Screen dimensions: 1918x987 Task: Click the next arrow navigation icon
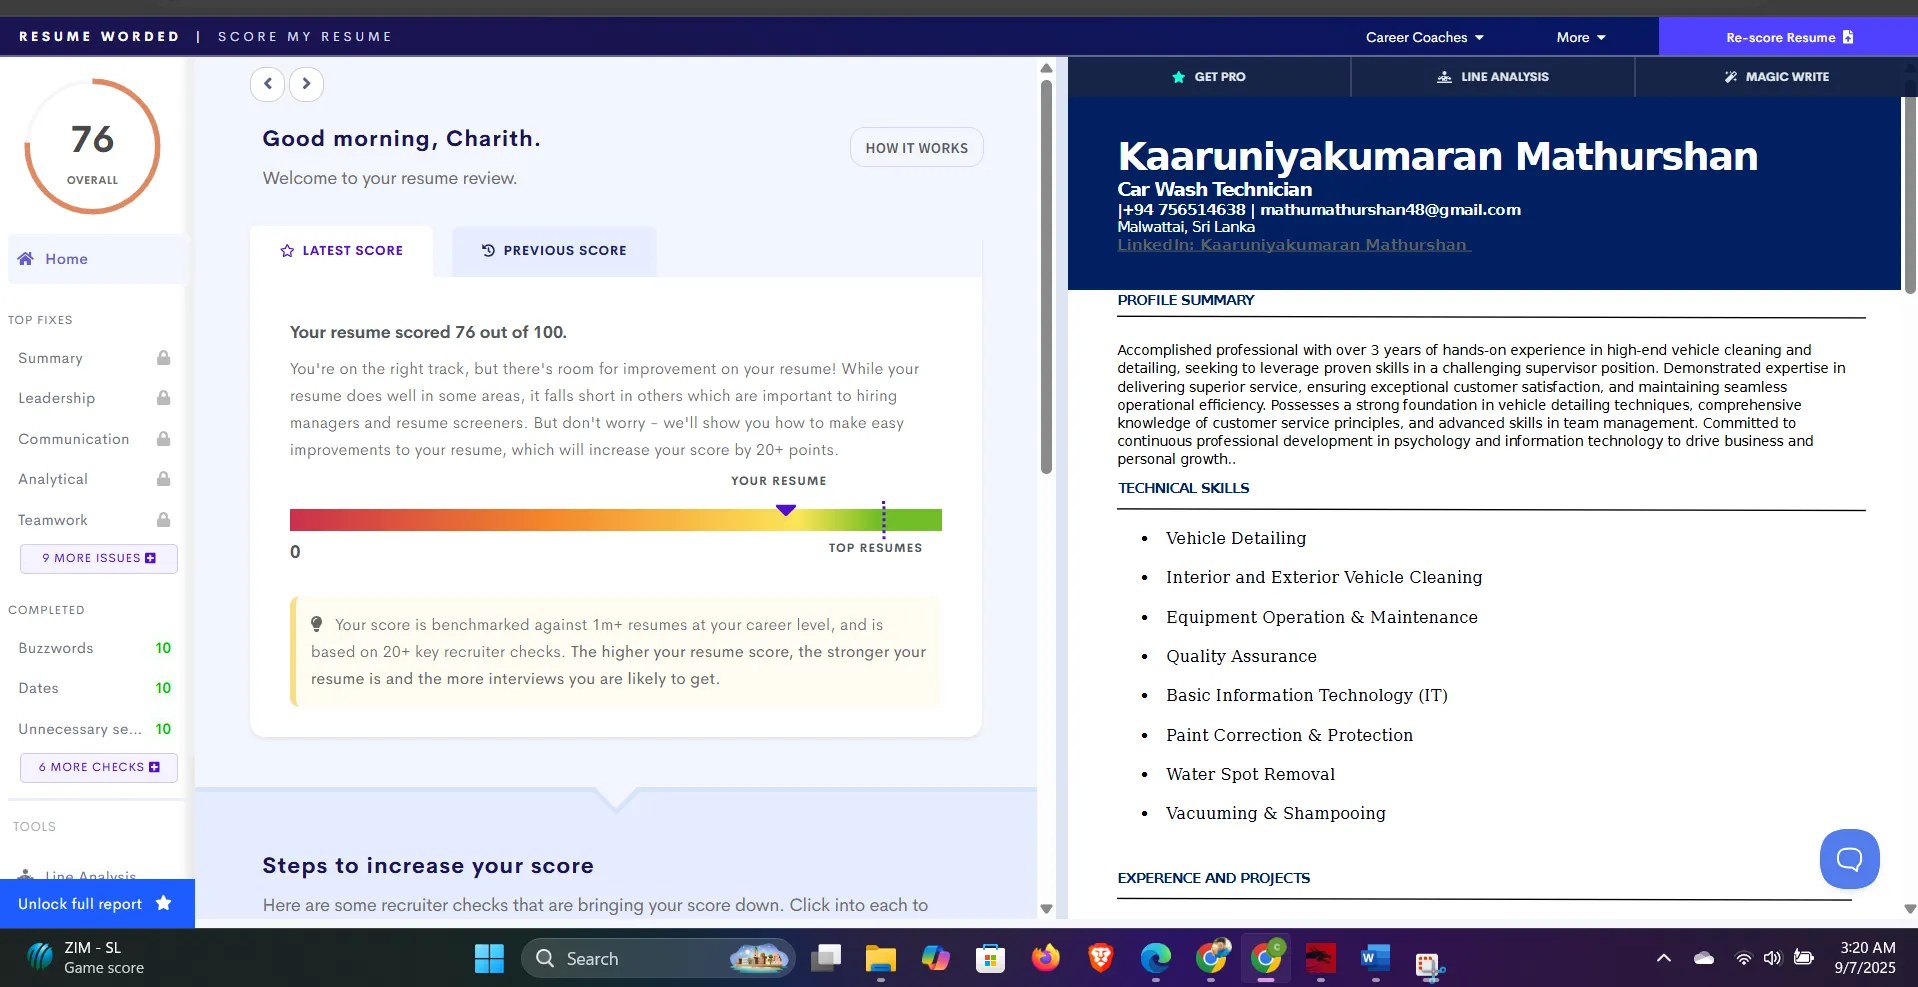tap(306, 84)
